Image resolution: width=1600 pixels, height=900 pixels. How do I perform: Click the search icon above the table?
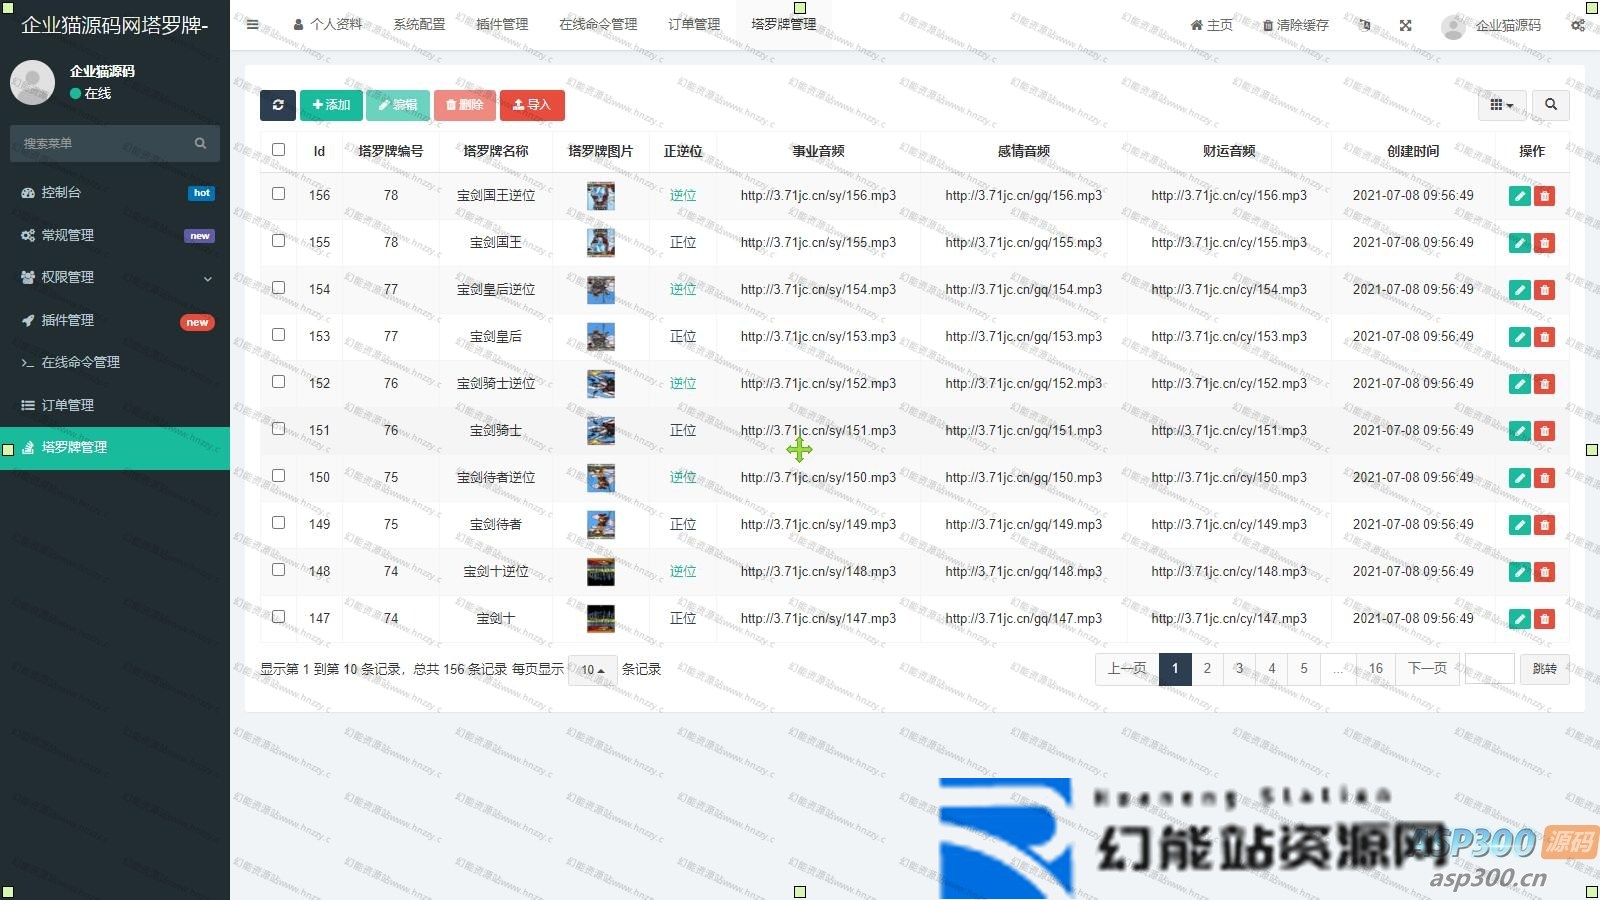(x=1550, y=105)
